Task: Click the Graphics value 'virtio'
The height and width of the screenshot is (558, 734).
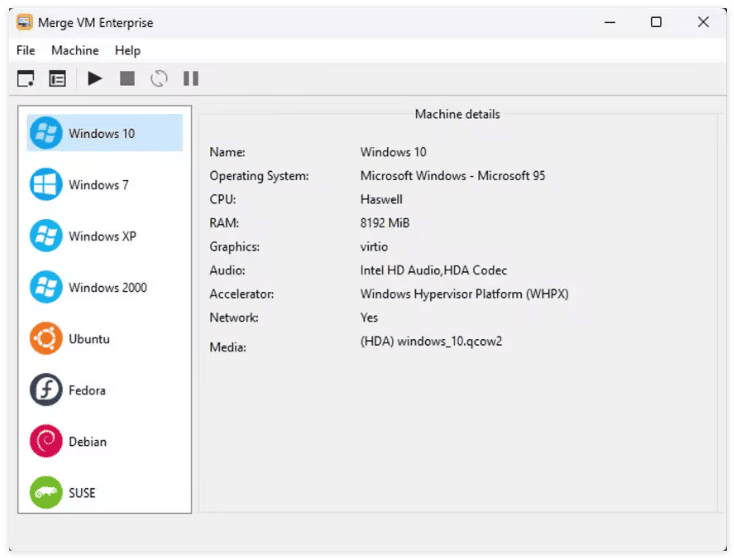Action: (374, 247)
